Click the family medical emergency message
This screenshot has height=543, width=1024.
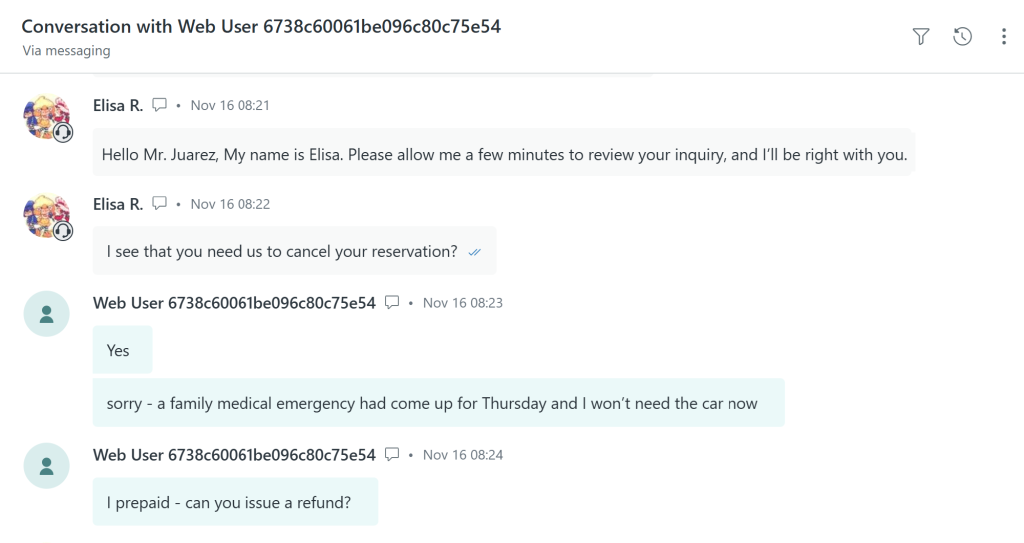tap(432, 404)
